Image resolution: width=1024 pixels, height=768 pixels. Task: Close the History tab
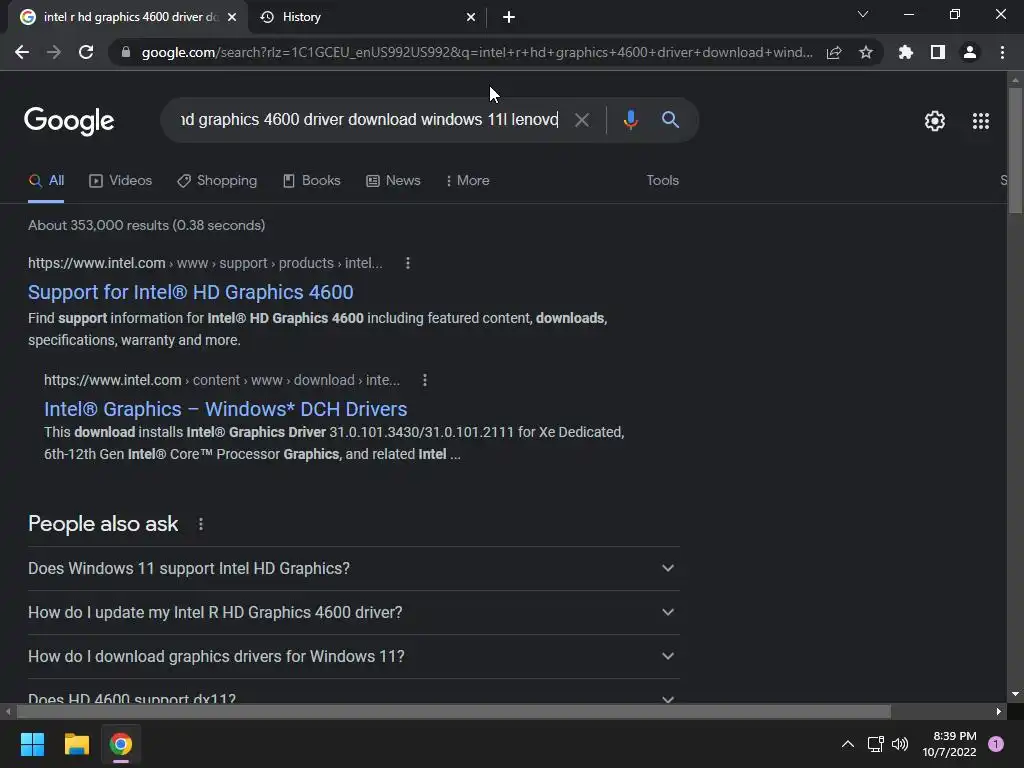[471, 17]
